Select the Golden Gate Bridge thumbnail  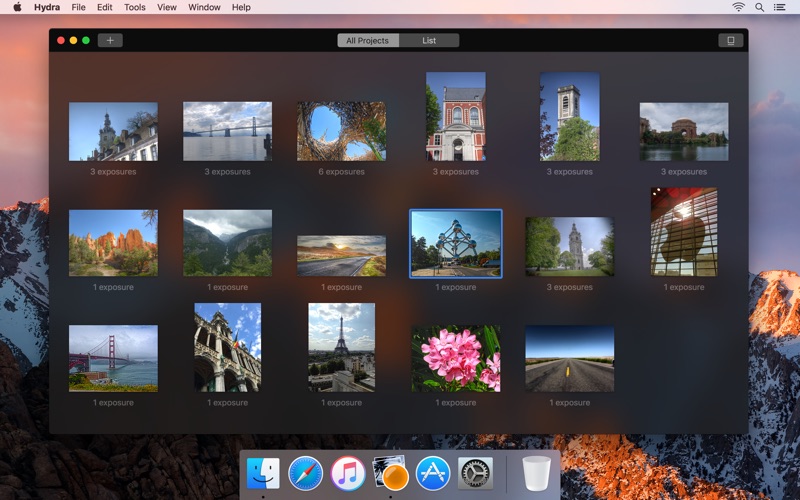pyautogui.click(x=113, y=358)
